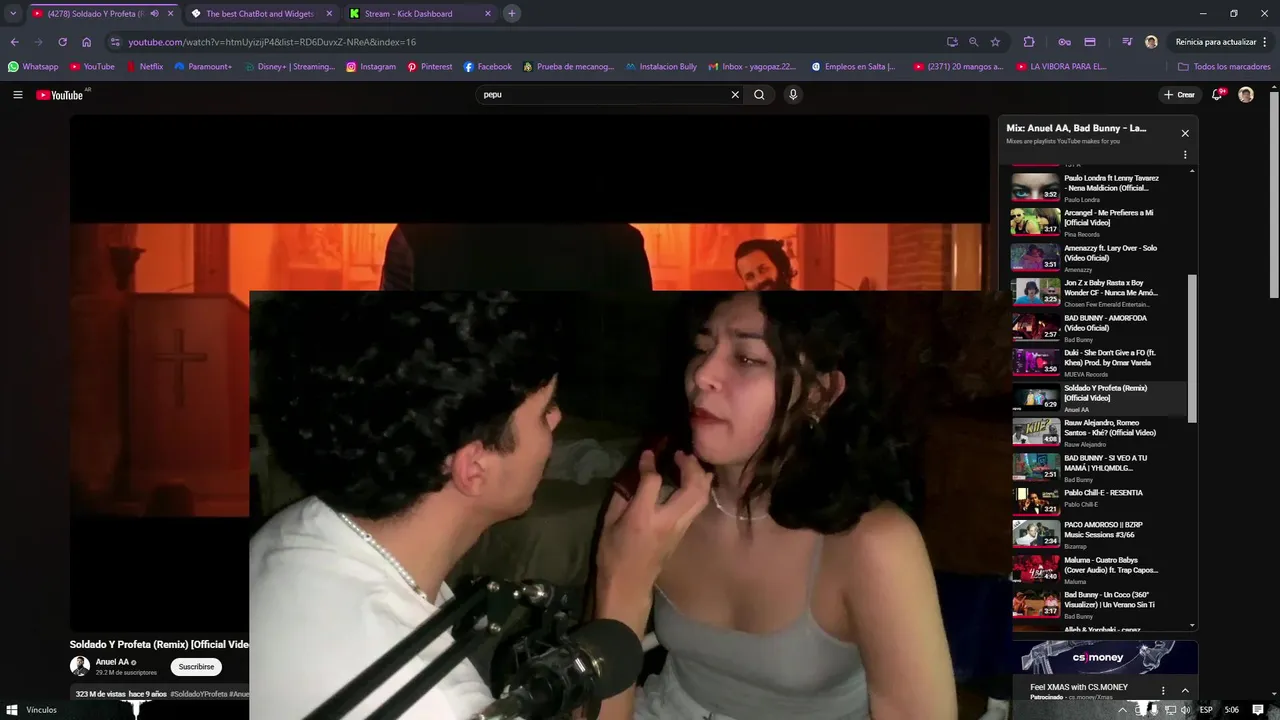The width and height of the screenshot is (1280, 720).
Task: Click the Crear button
Action: 1179,95
